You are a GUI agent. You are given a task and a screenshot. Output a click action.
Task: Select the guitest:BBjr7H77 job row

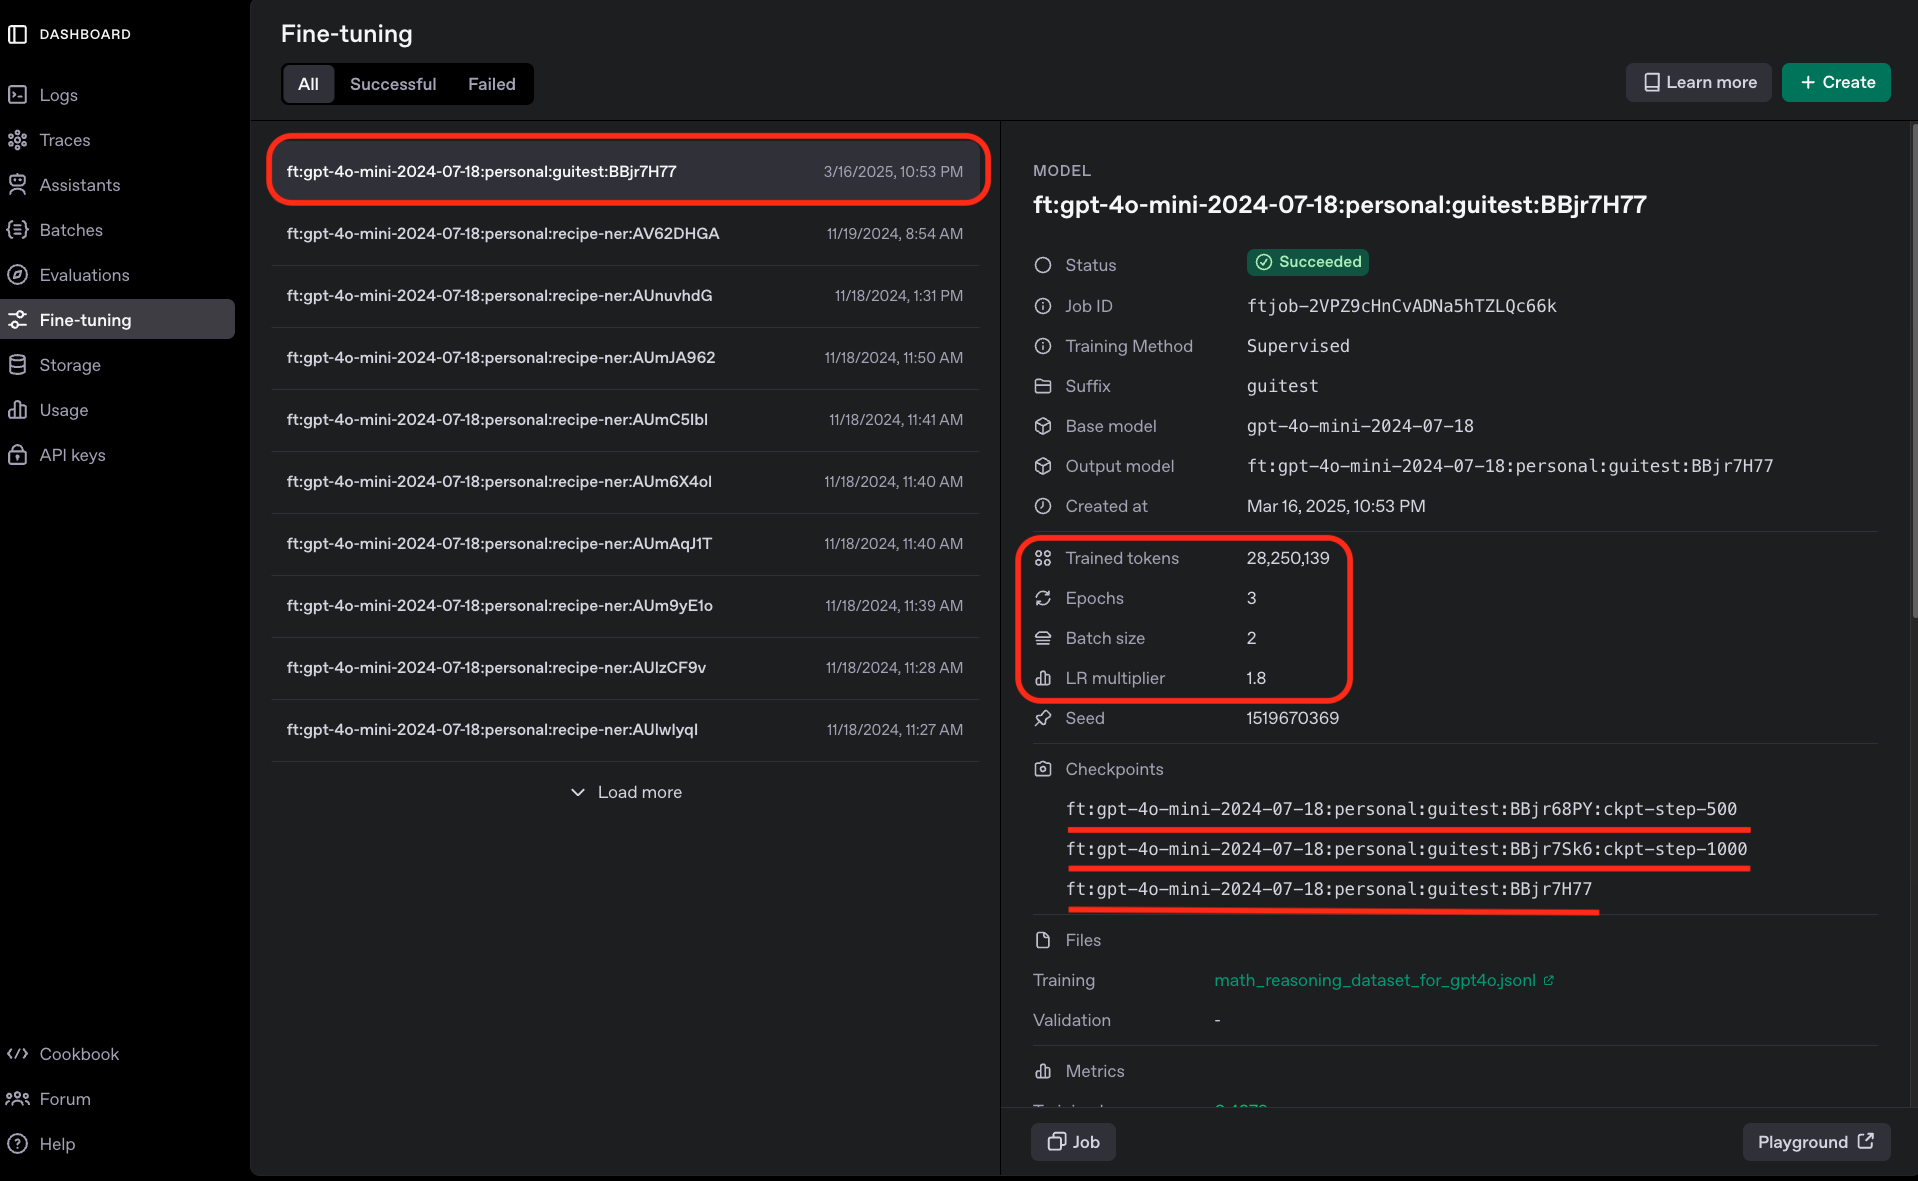(626, 171)
